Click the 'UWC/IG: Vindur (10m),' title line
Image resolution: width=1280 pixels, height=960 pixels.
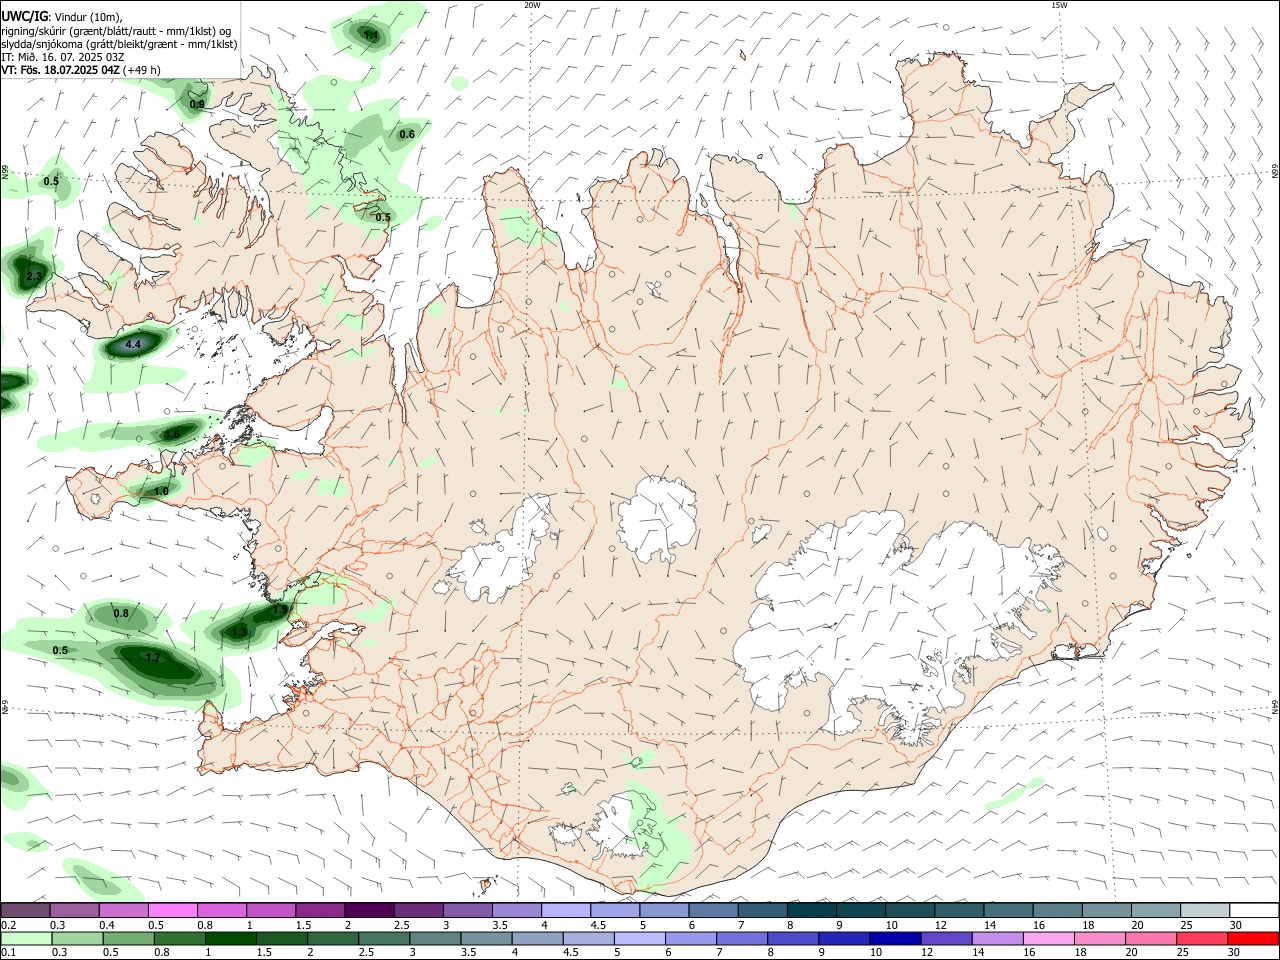[61, 17]
